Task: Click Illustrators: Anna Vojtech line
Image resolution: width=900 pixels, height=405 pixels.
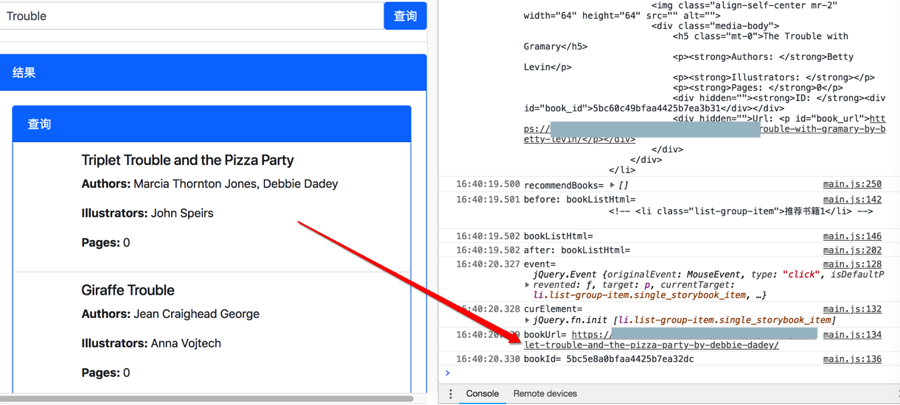Action: [x=151, y=344]
